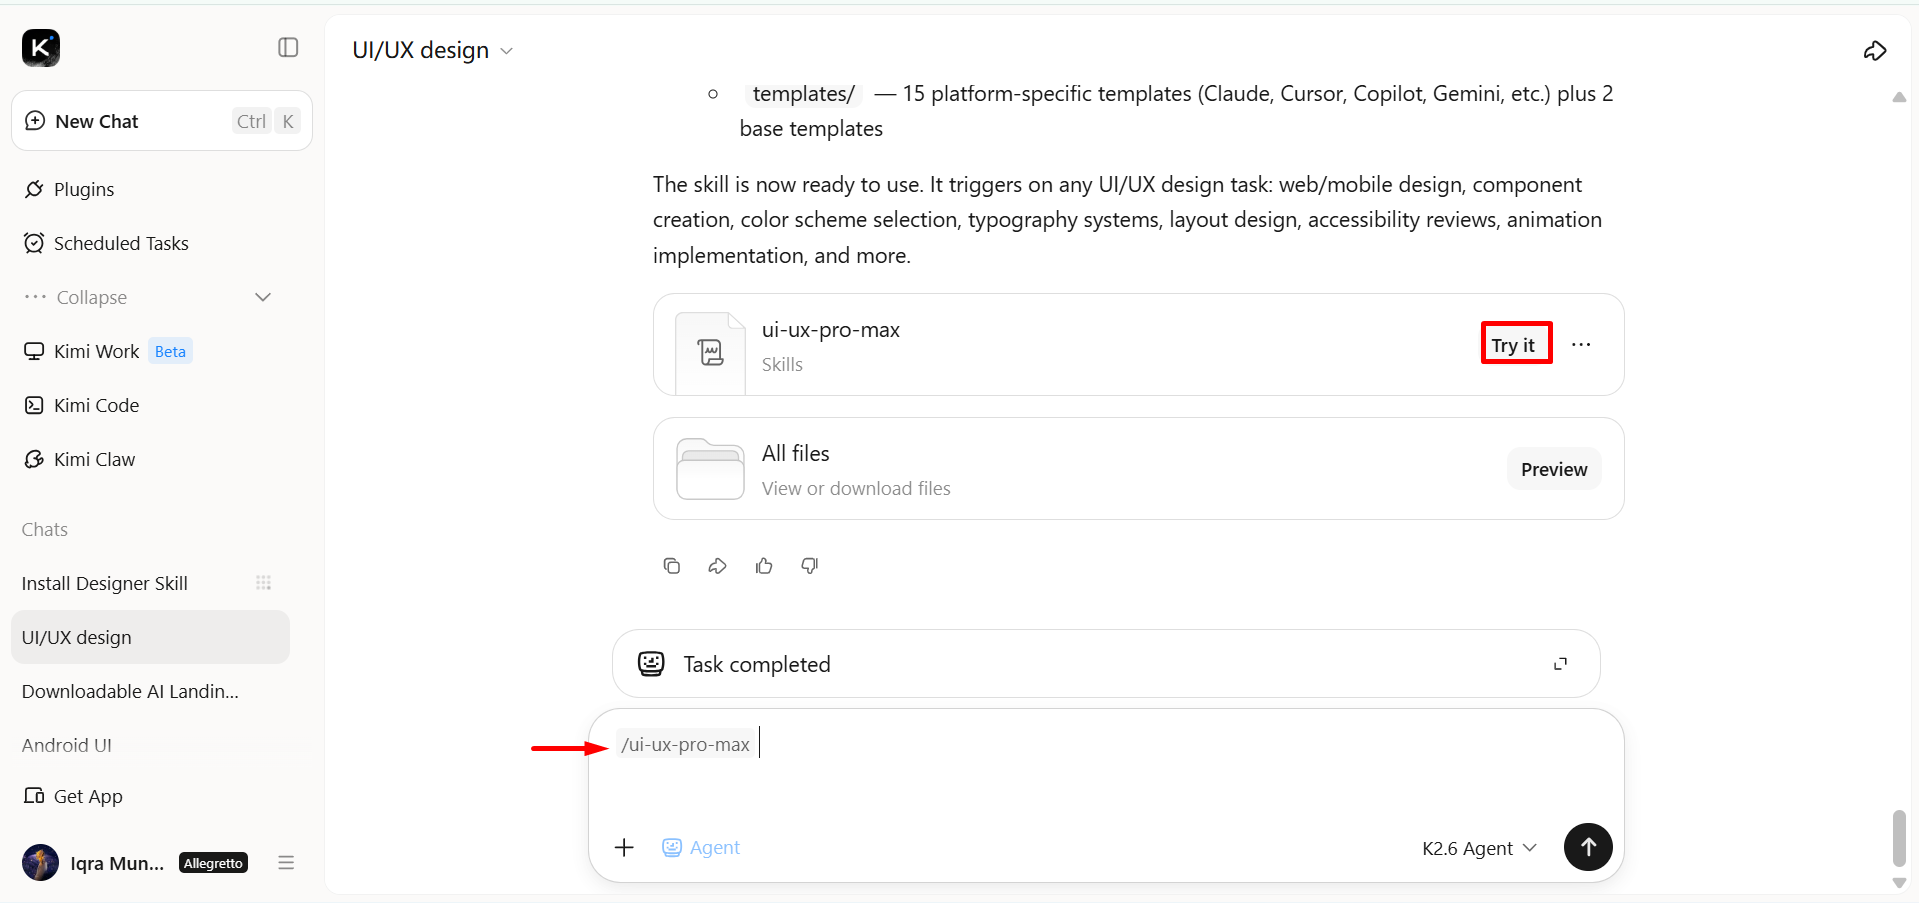Click the Get App devices icon
The height and width of the screenshot is (903, 1919).
[34, 796]
